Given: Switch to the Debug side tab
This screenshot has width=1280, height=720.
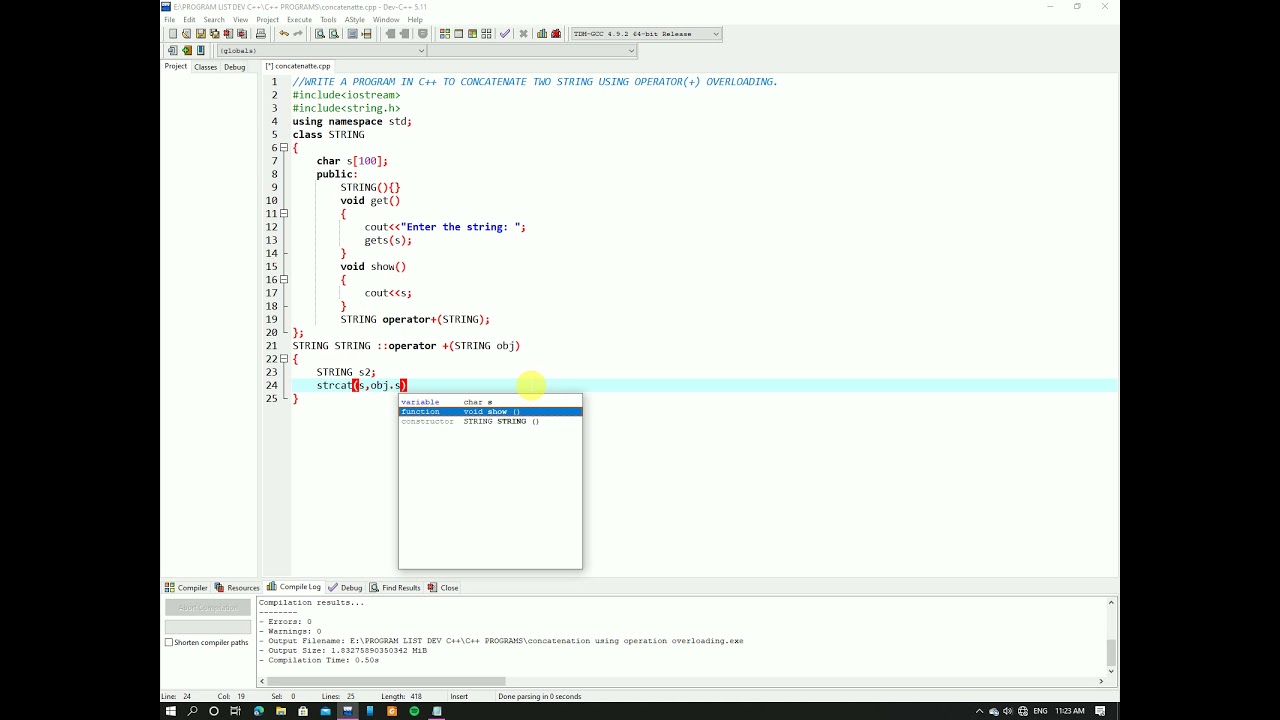Looking at the screenshot, I should click(x=234, y=67).
